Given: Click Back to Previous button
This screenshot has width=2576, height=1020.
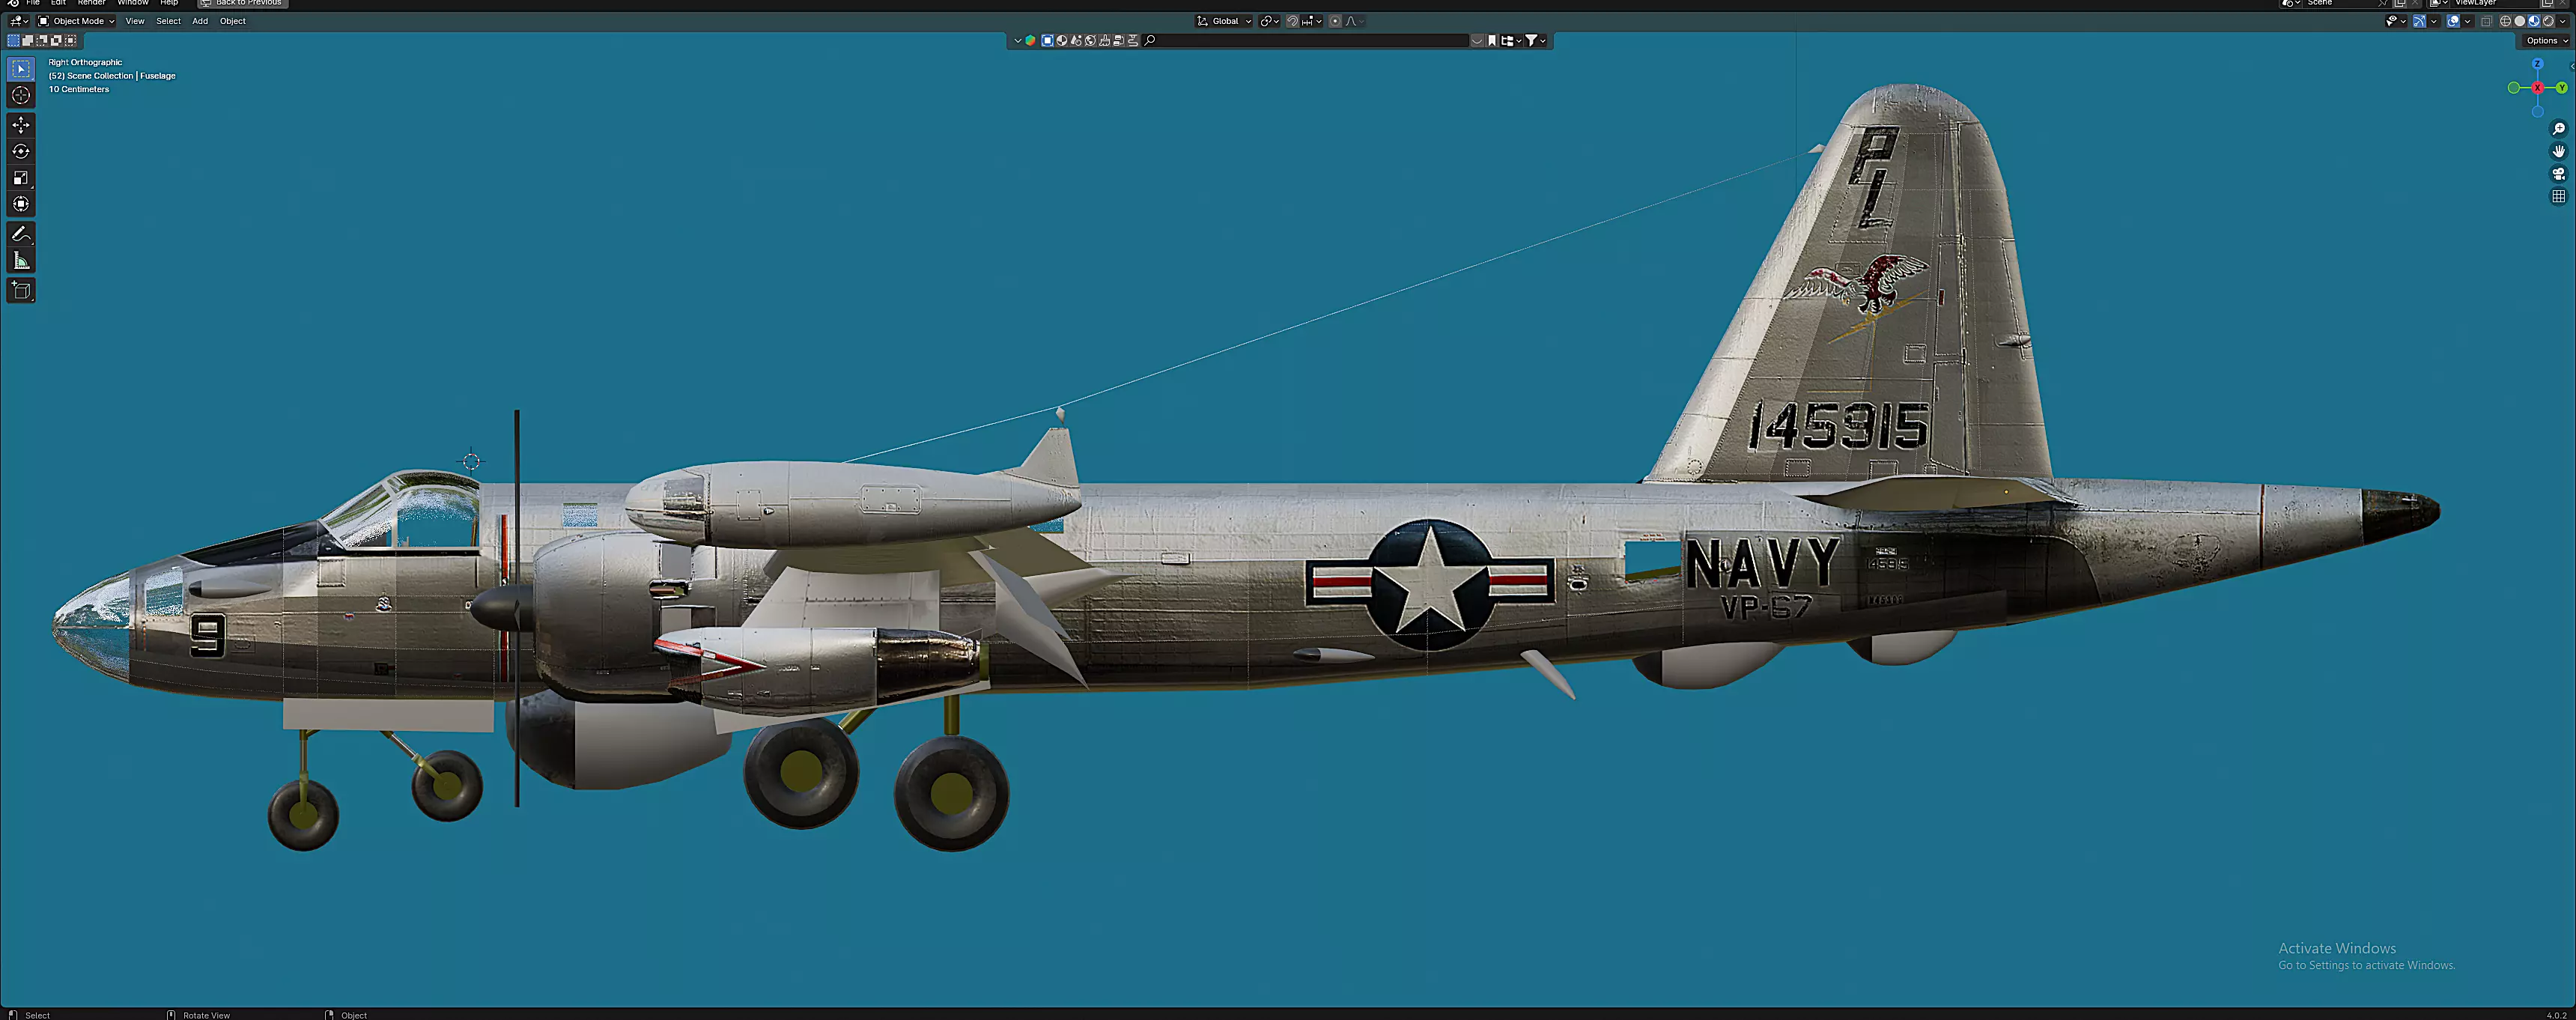Looking at the screenshot, I should tap(243, 3).
